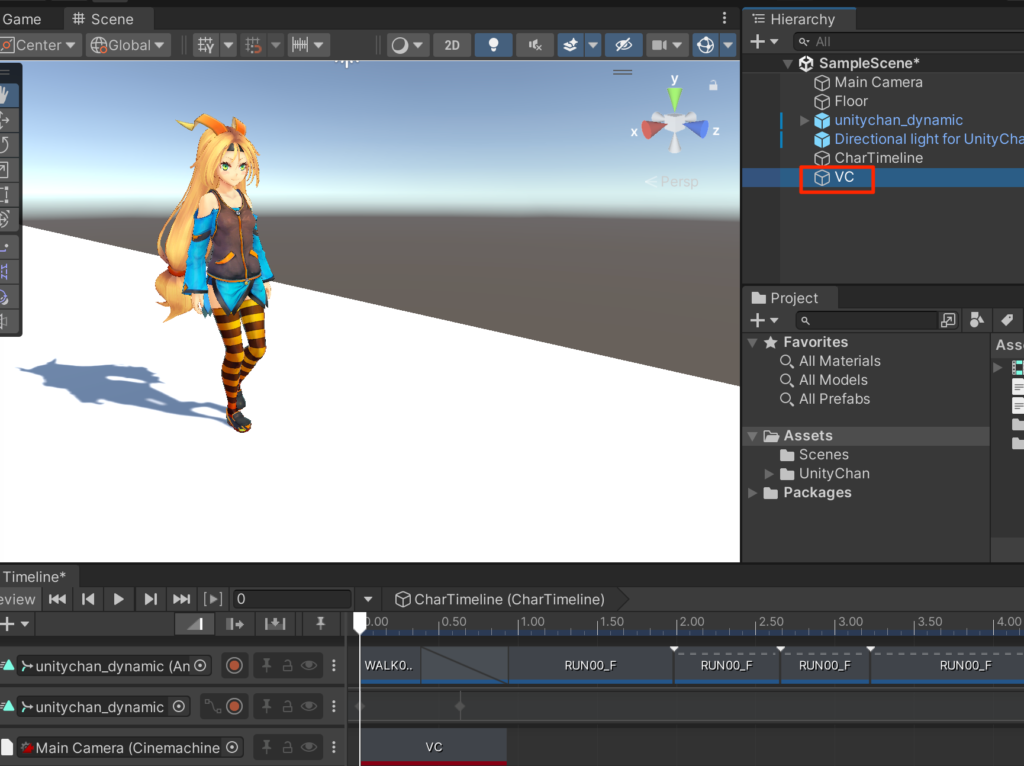Toggle record on second unitychan_dynamic track
This screenshot has width=1024, height=766.
coord(234,706)
